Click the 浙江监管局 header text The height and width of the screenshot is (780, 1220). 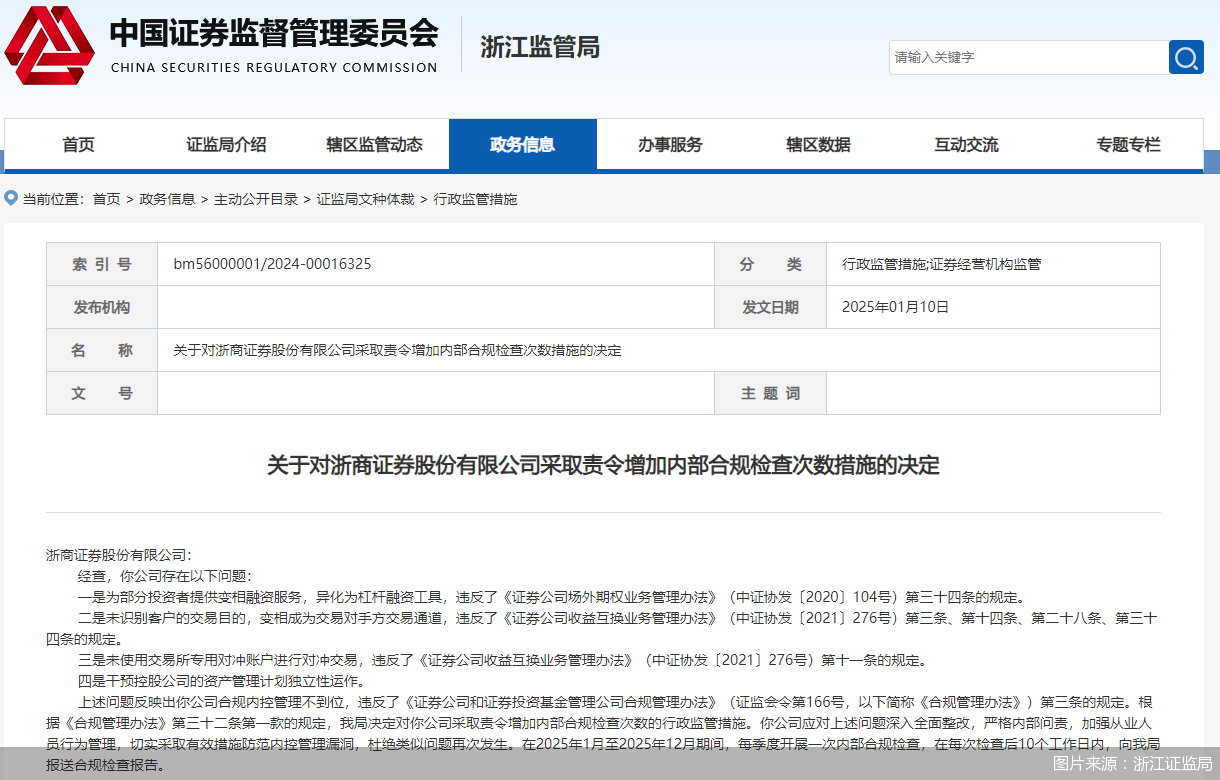pyautogui.click(x=540, y=47)
